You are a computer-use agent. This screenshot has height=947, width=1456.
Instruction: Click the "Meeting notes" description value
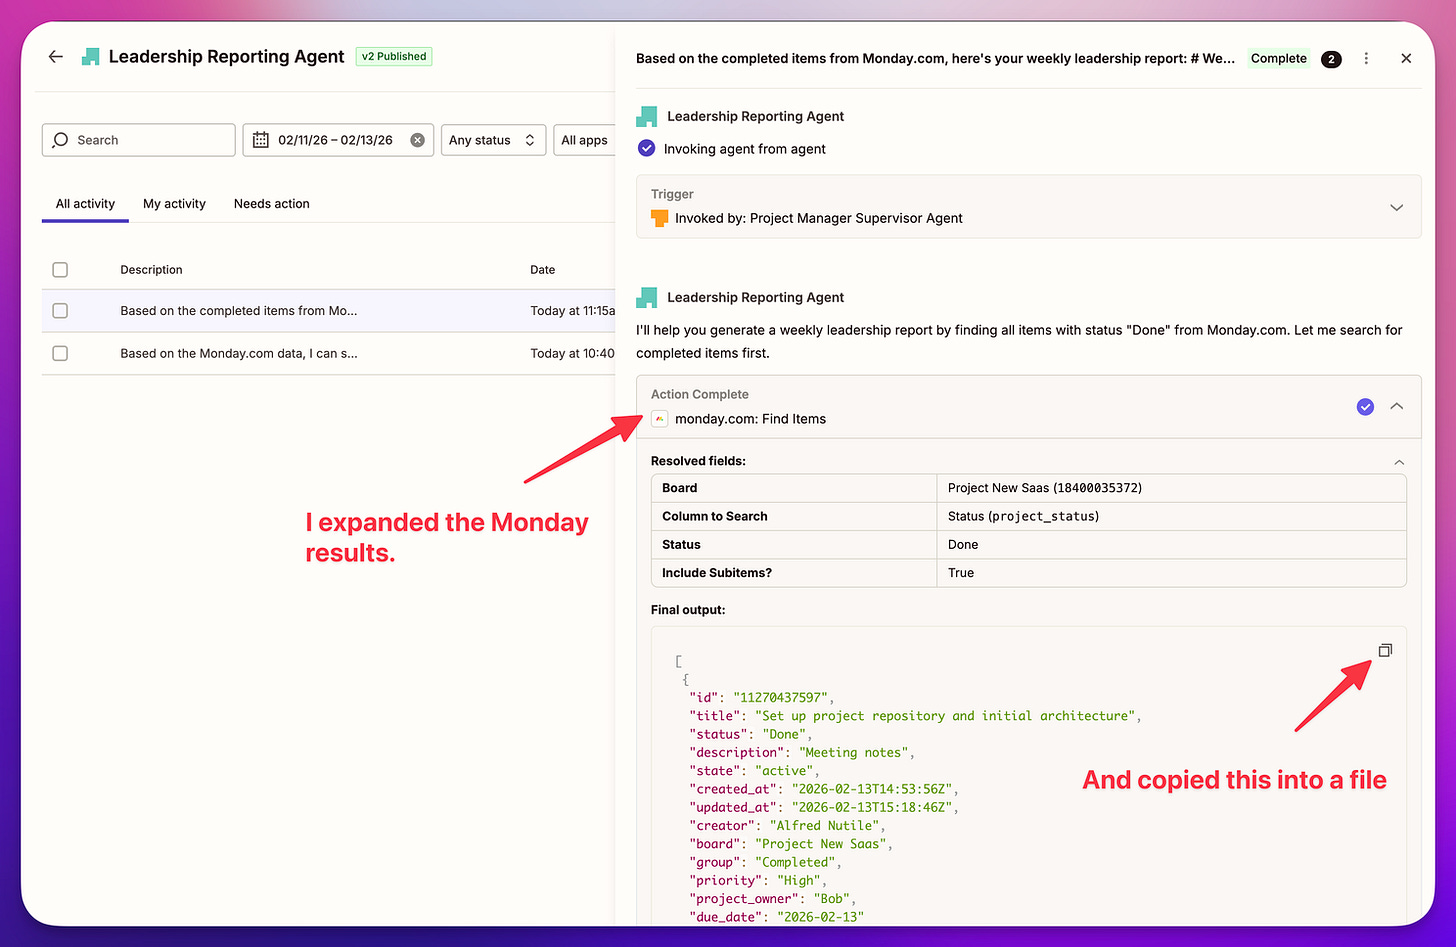point(853,753)
